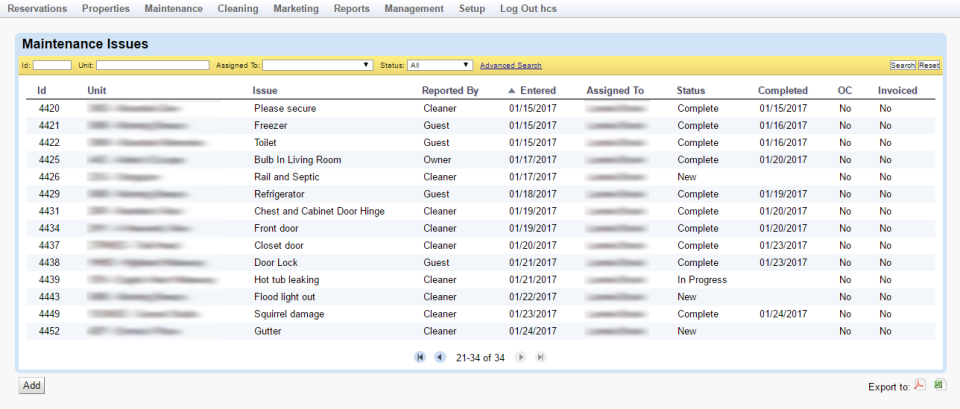Sort by the Invoiced column header
The width and height of the screenshot is (960, 409).
tap(898, 91)
